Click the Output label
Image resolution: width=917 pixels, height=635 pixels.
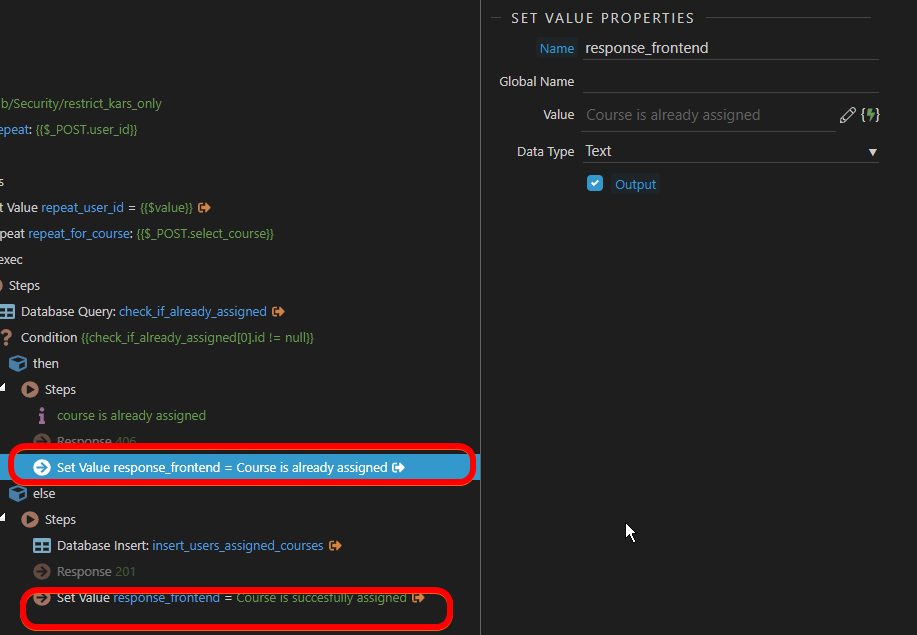(x=635, y=184)
